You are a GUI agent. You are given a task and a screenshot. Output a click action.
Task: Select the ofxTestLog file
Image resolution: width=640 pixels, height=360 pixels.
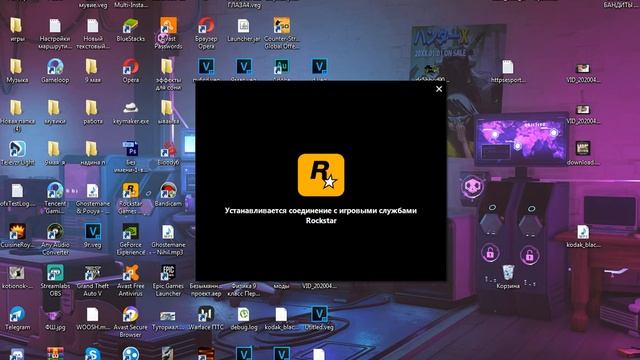coord(17,195)
